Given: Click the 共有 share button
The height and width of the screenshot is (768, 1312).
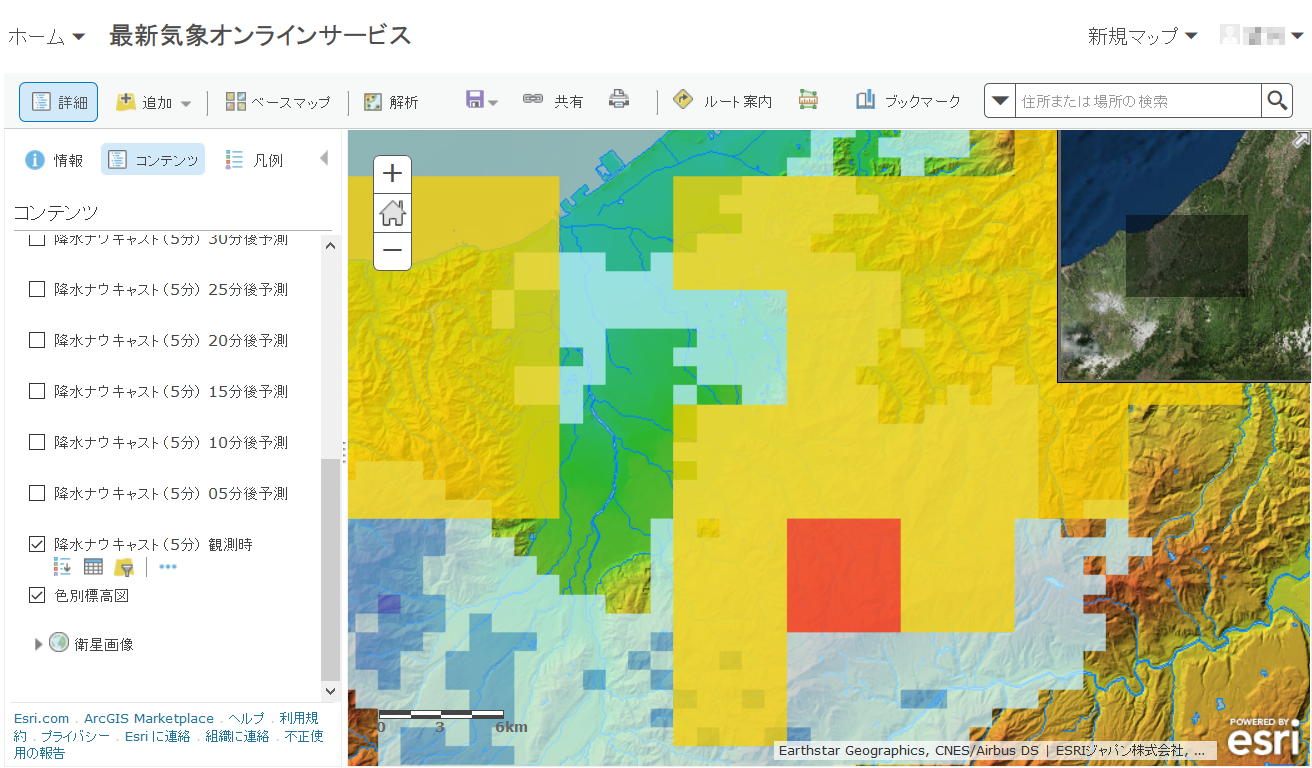Looking at the screenshot, I should [554, 101].
